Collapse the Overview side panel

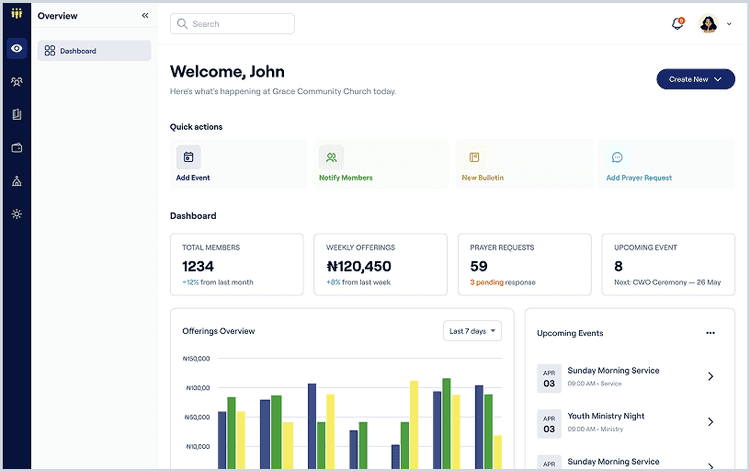tap(145, 16)
